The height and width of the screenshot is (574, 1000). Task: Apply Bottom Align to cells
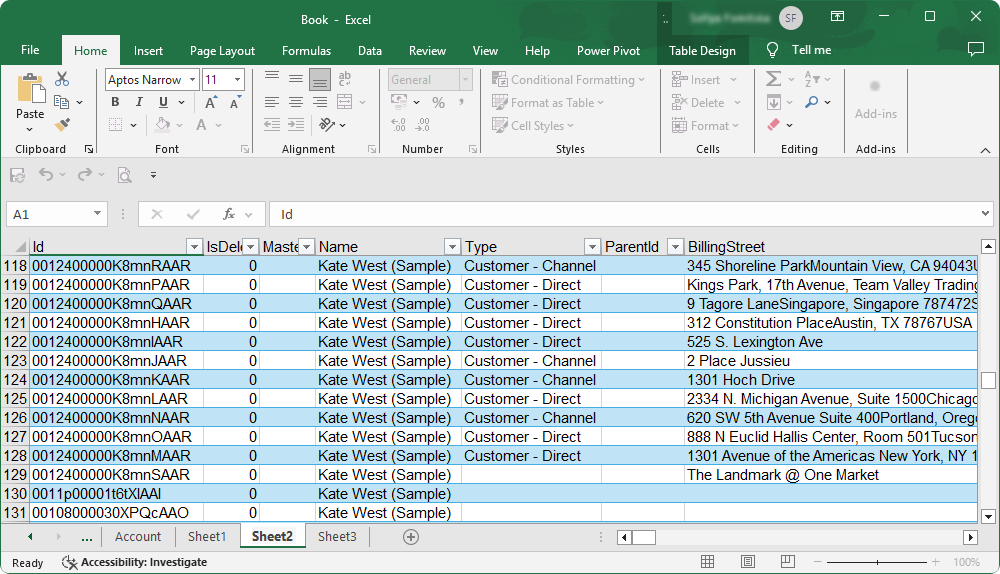[320, 79]
